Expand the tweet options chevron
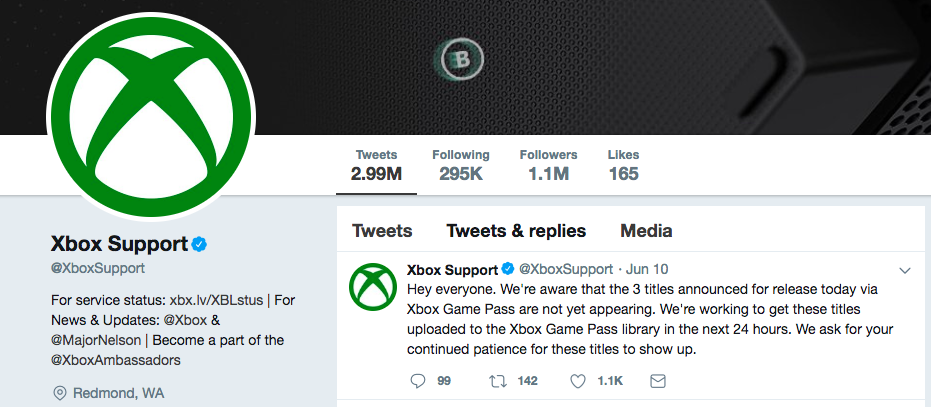 point(905,270)
